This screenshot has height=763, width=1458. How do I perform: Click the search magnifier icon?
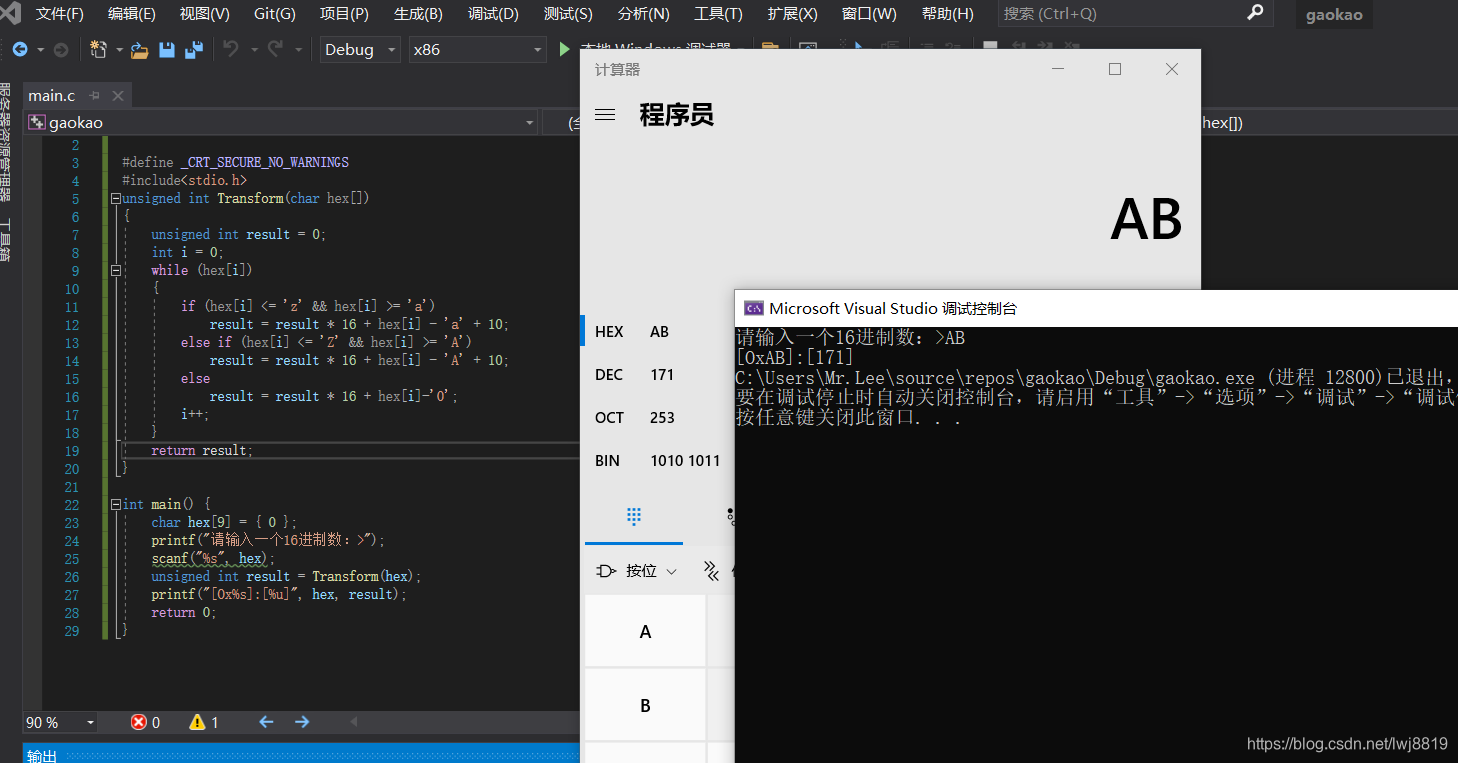coord(1255,13)
